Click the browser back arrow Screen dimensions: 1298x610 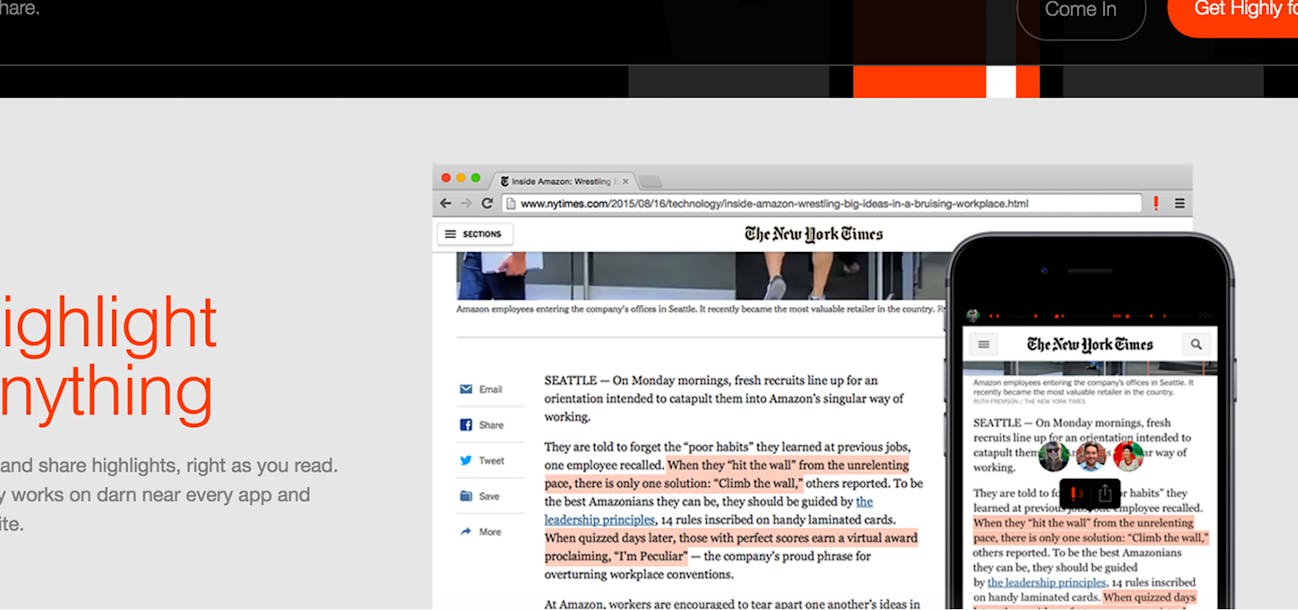click(x=446, y=203)
